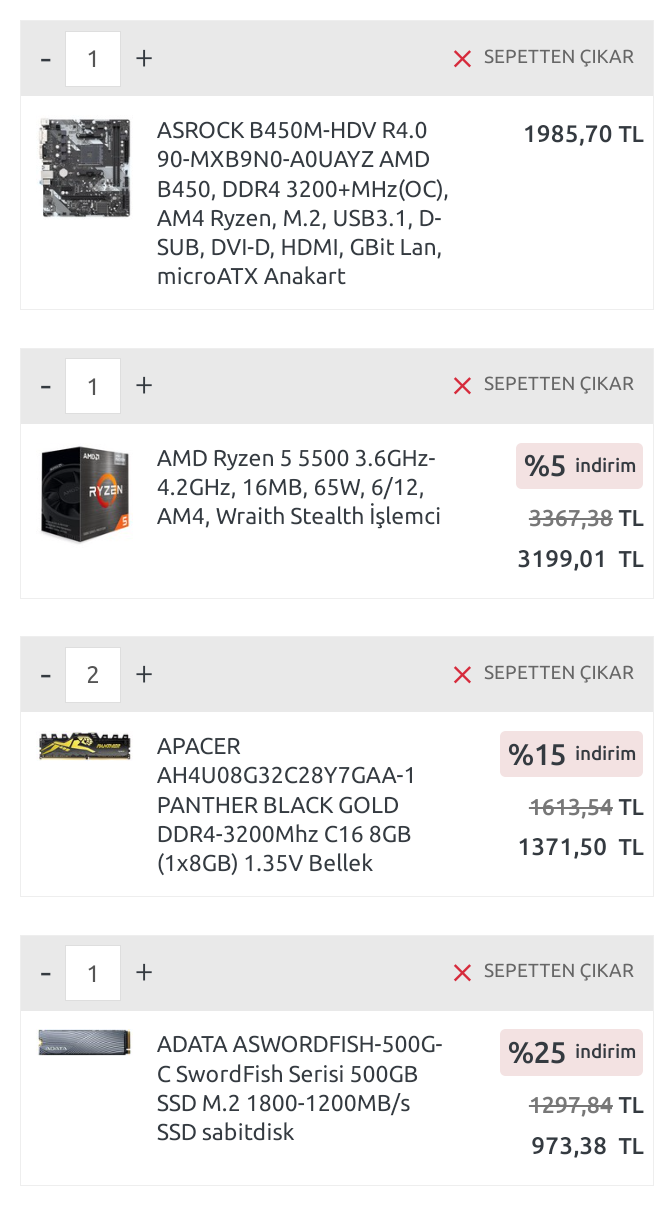Decrease ASRock motherboard quantity with minus
The height and width of the screenshot is (1211, 668).
pos(45,58)
